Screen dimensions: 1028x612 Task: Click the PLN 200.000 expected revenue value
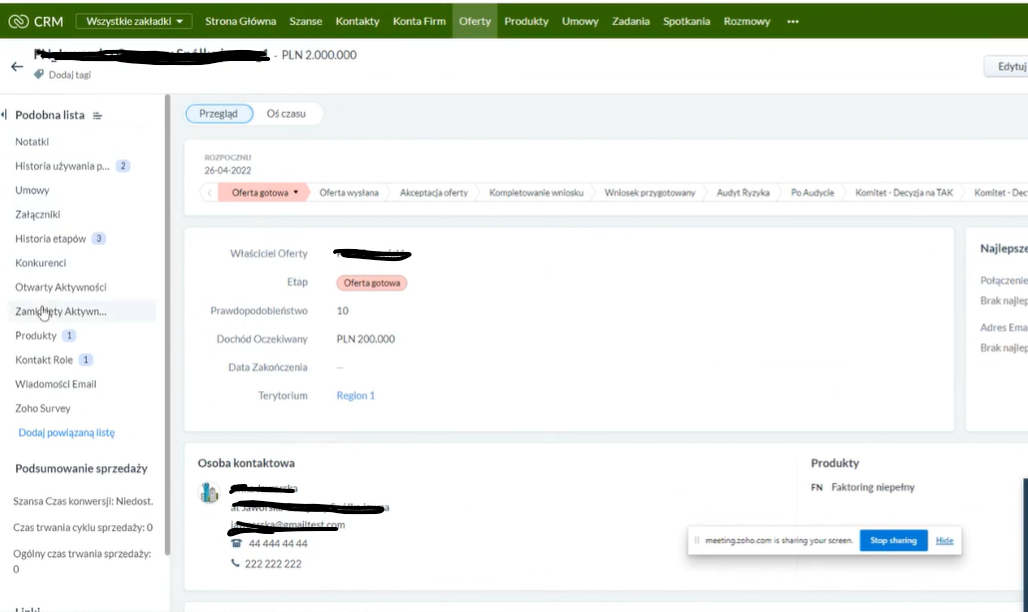[366, 339]
